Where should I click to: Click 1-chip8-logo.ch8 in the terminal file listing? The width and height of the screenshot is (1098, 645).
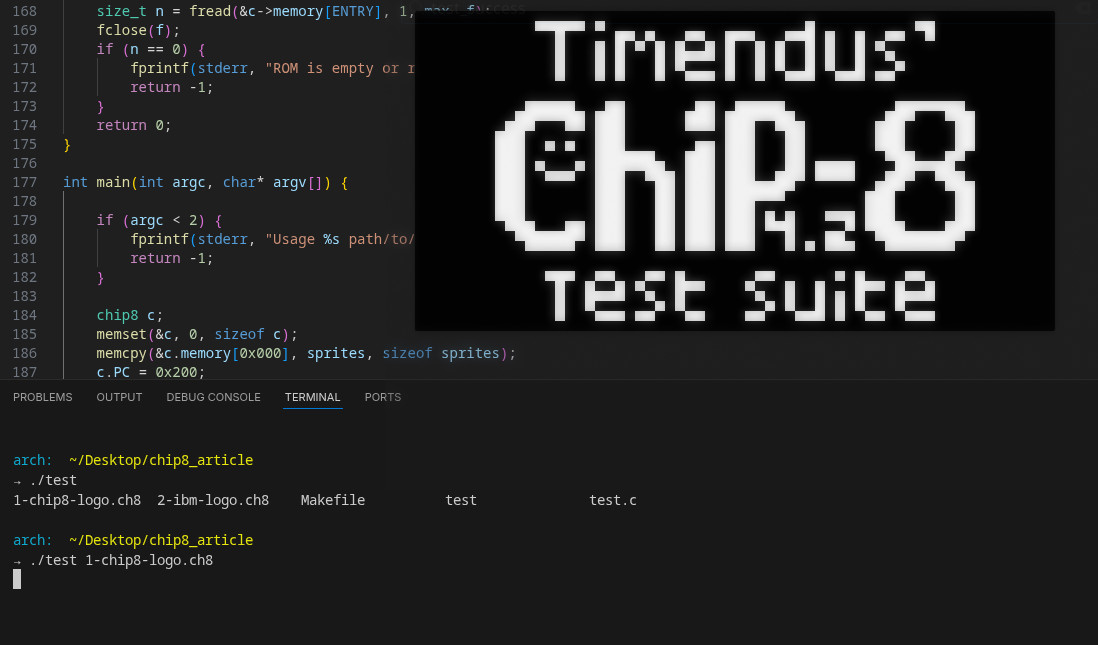(77, 500)
